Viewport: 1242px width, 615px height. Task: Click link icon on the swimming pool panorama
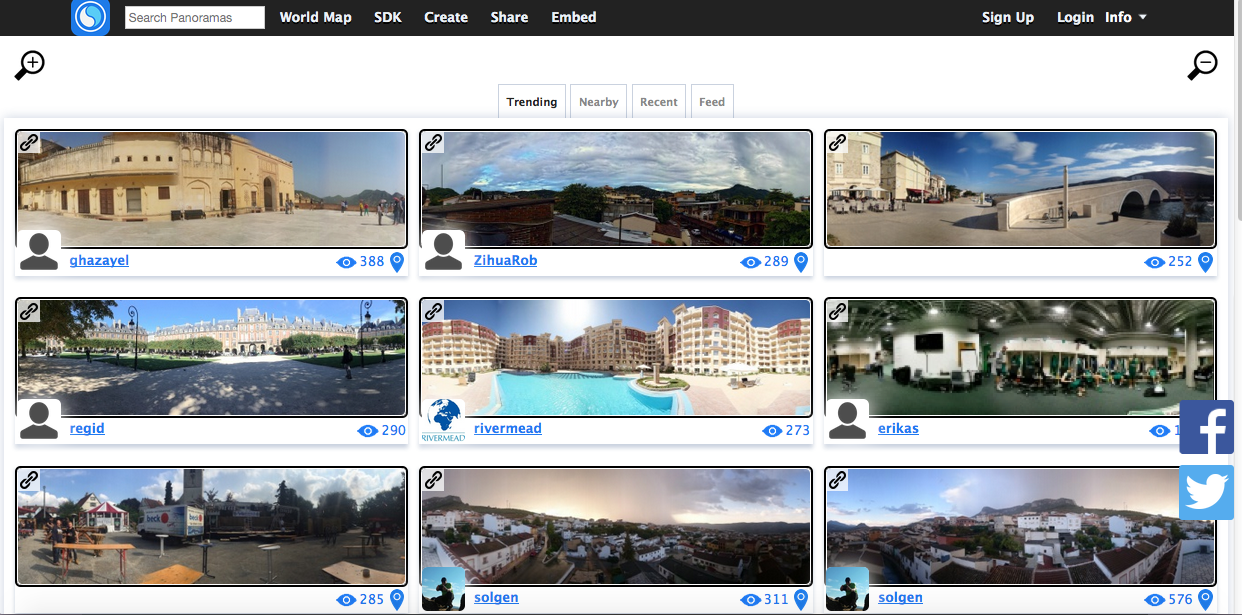coord(434,311)
